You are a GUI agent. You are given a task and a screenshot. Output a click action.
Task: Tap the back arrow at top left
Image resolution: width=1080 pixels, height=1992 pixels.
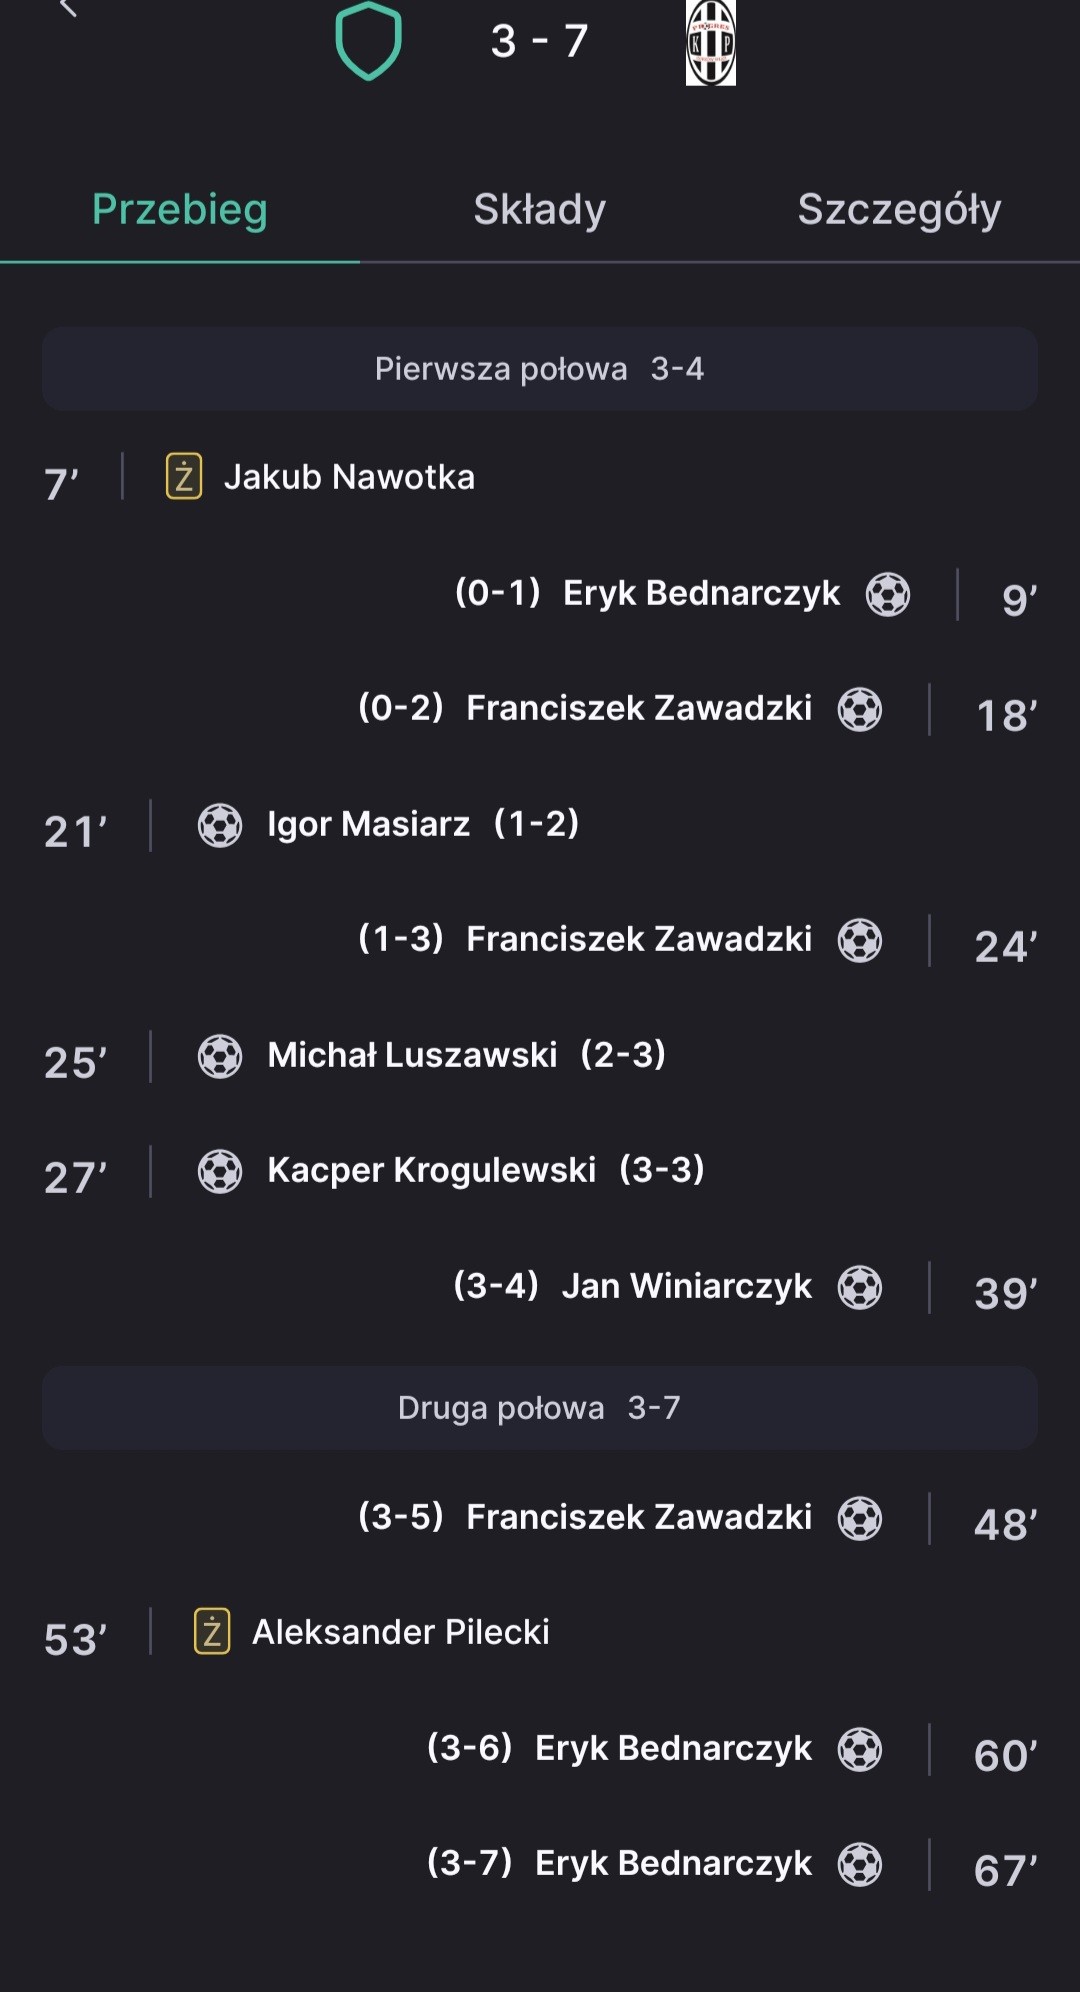[68, 8]
